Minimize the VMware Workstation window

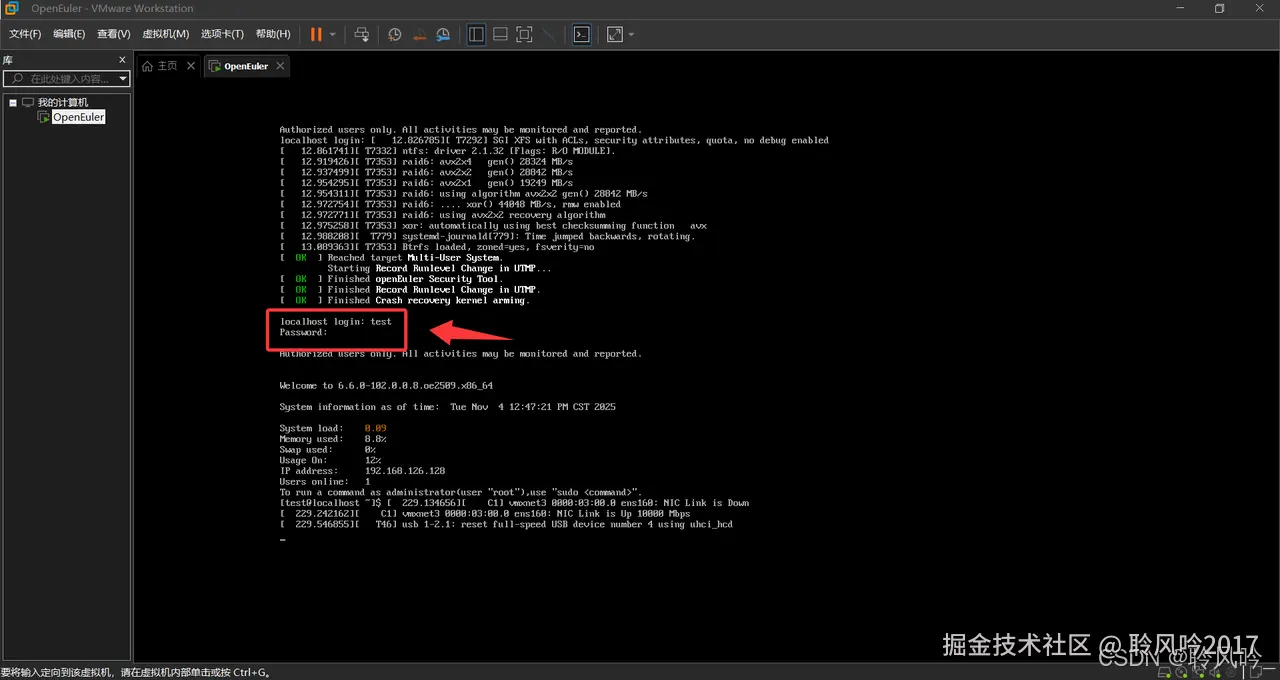[x=1182, y=8]
